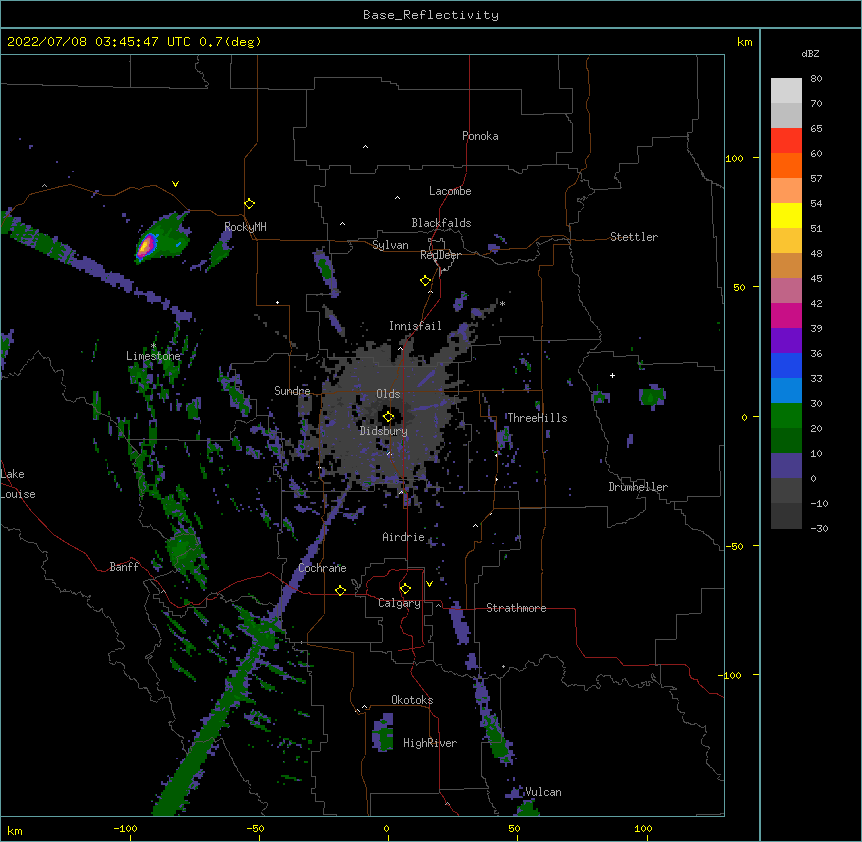Screen dimensions: 862x842
Task: Select the blue 33-36 dBZ legend swatch
Action: [x=786, y=365]
